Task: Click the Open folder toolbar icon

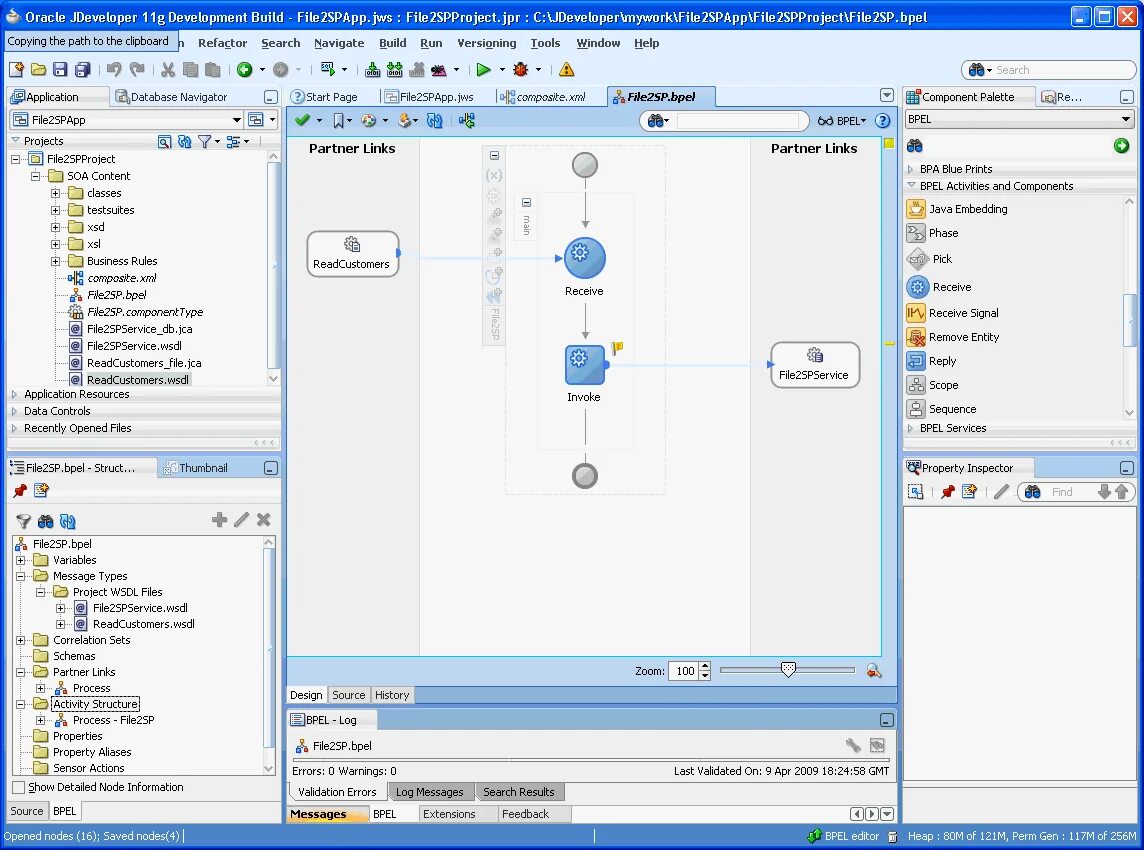Action: tap(39, 69)
